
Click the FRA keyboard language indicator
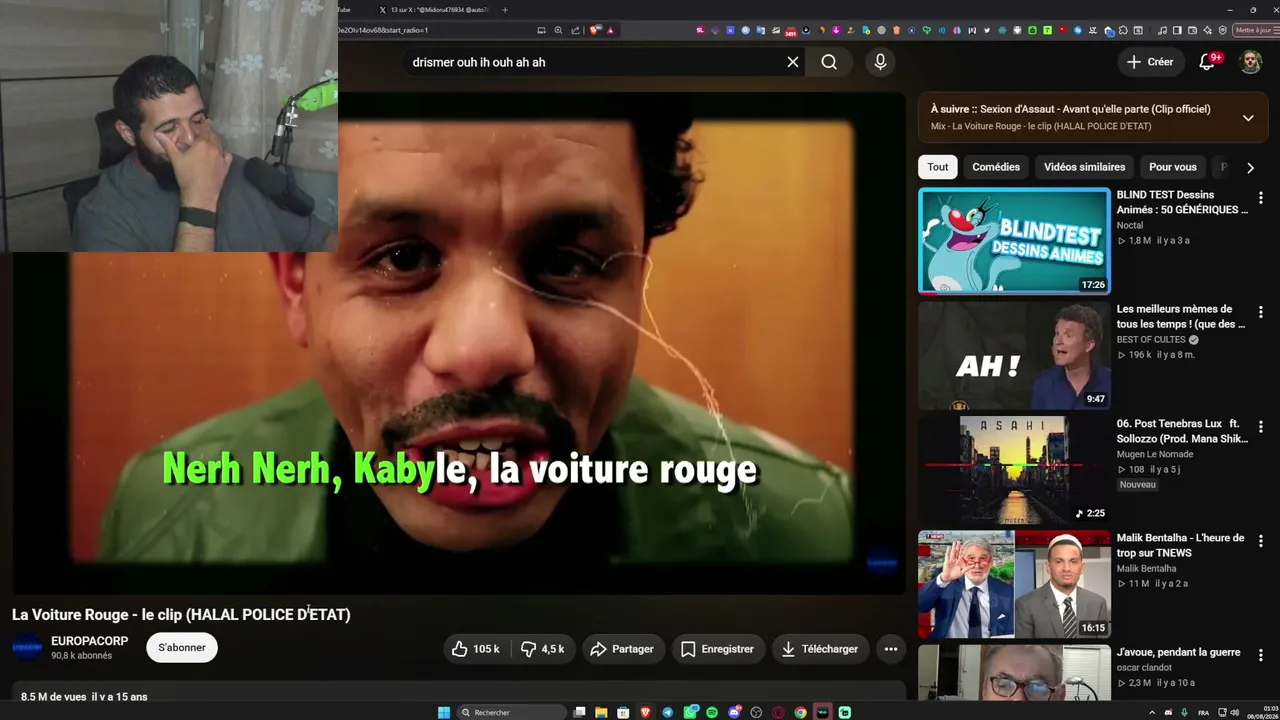point(1203,713)
